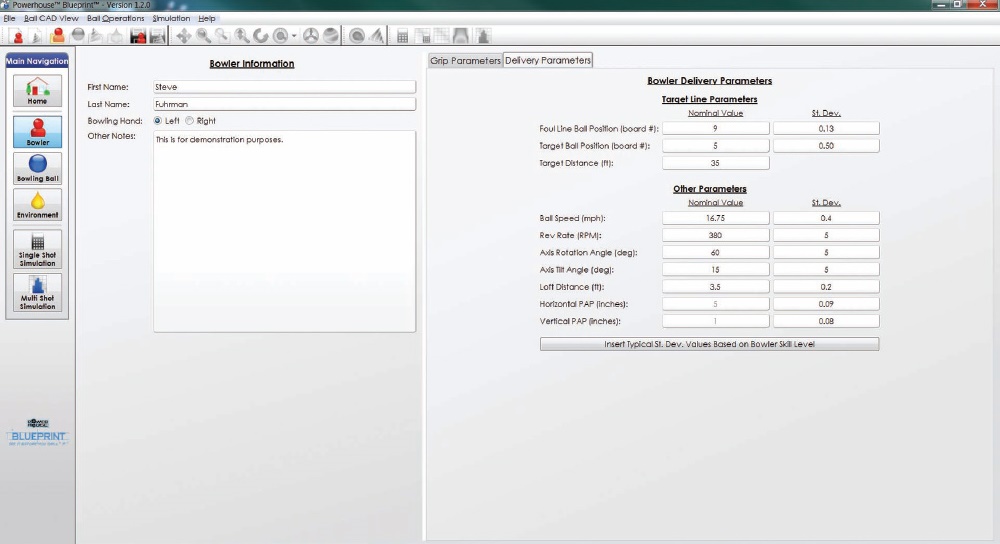The height and width of the screenshot is (544, 1000).
Task: Click into the Other Notes text area
Action: pos(284,230)
